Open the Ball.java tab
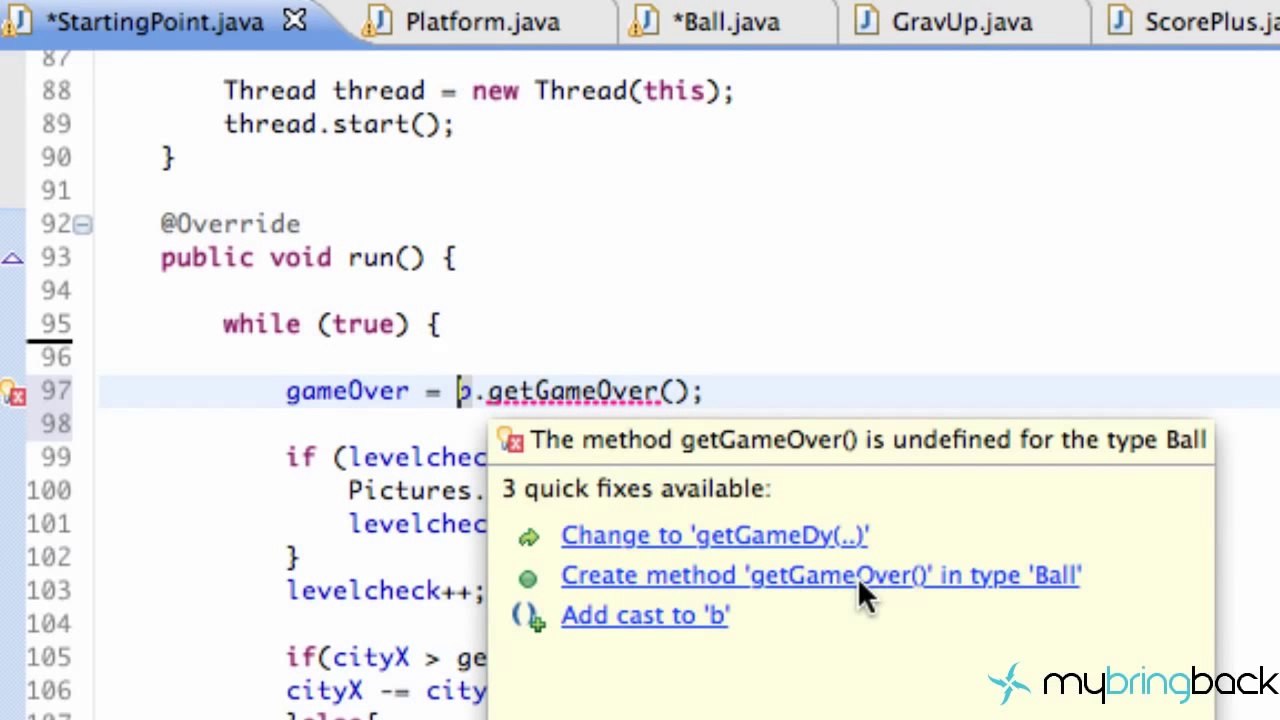Viewport: 1280px width, 720px height. [725, 21]
